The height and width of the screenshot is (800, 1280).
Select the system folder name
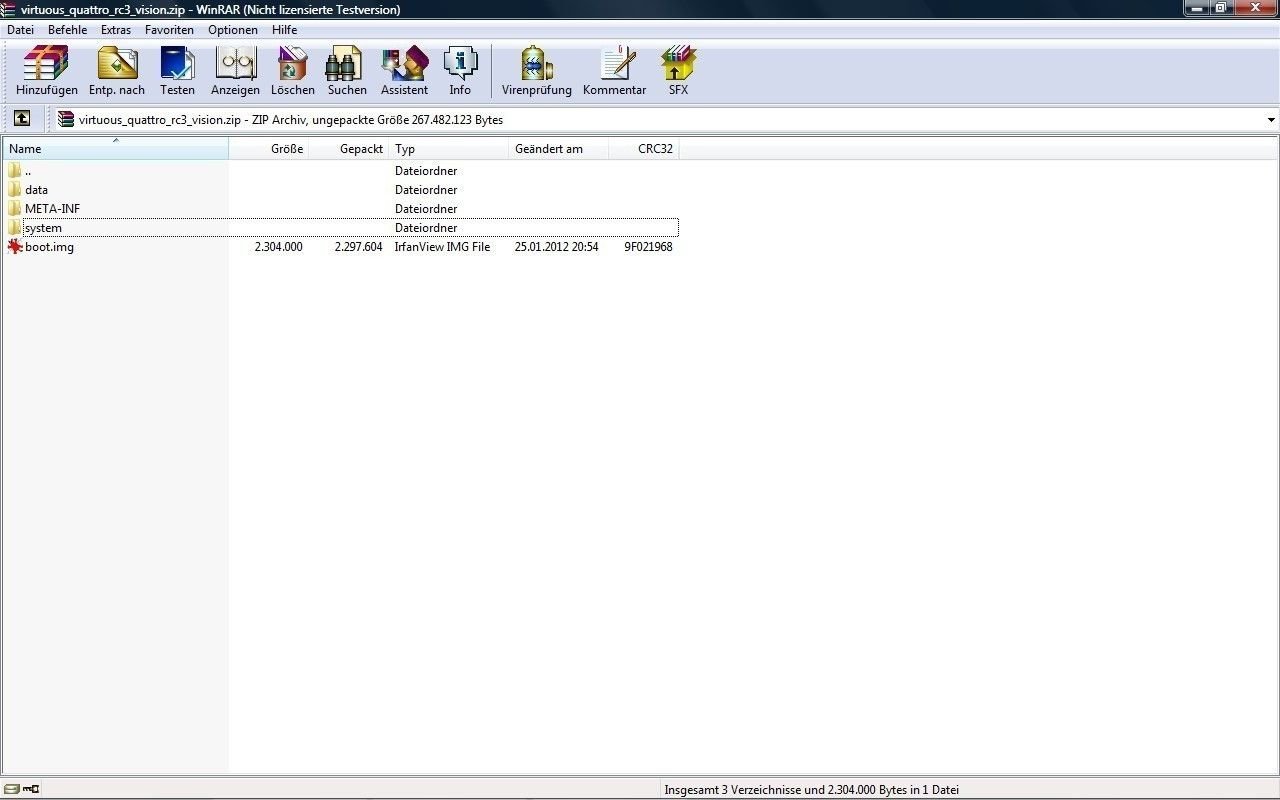(43, 228)
